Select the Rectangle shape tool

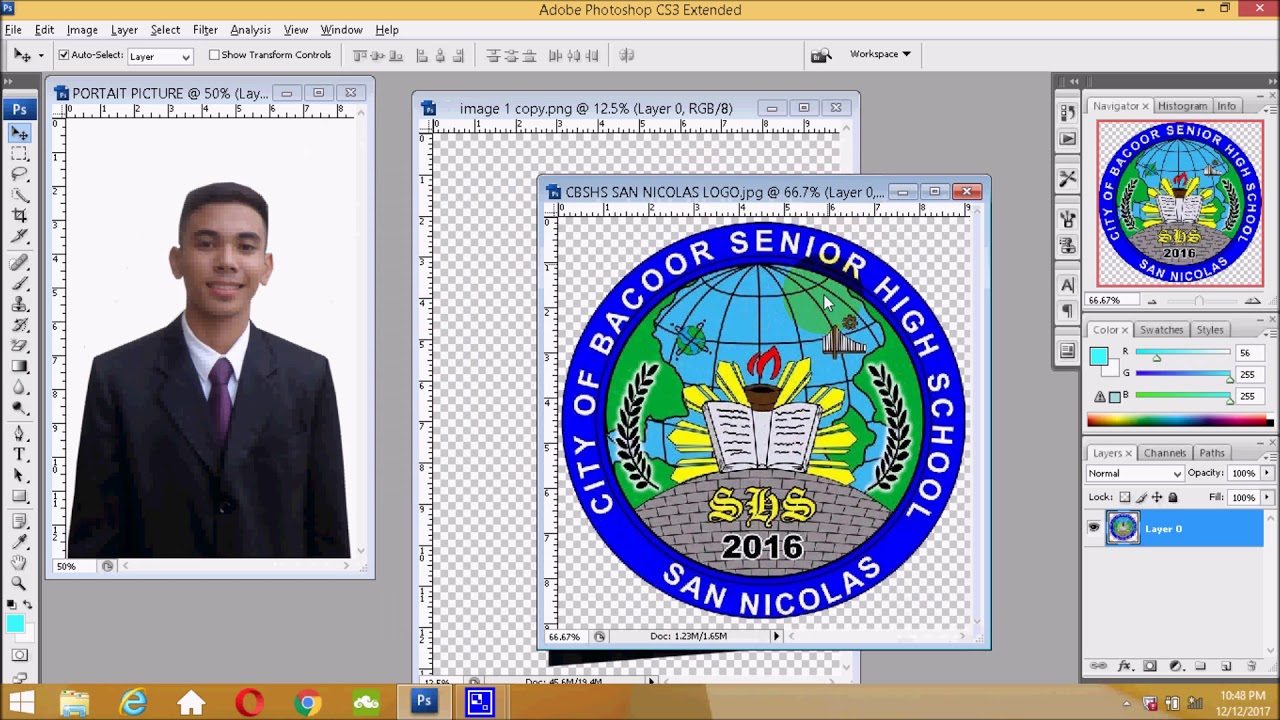click(20, 496)
